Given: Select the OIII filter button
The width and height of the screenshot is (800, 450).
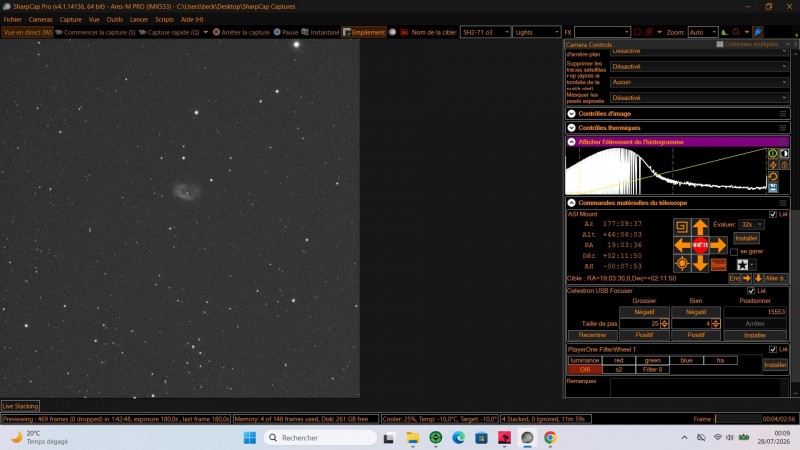Looking at the screenshot, I should 585,369.
